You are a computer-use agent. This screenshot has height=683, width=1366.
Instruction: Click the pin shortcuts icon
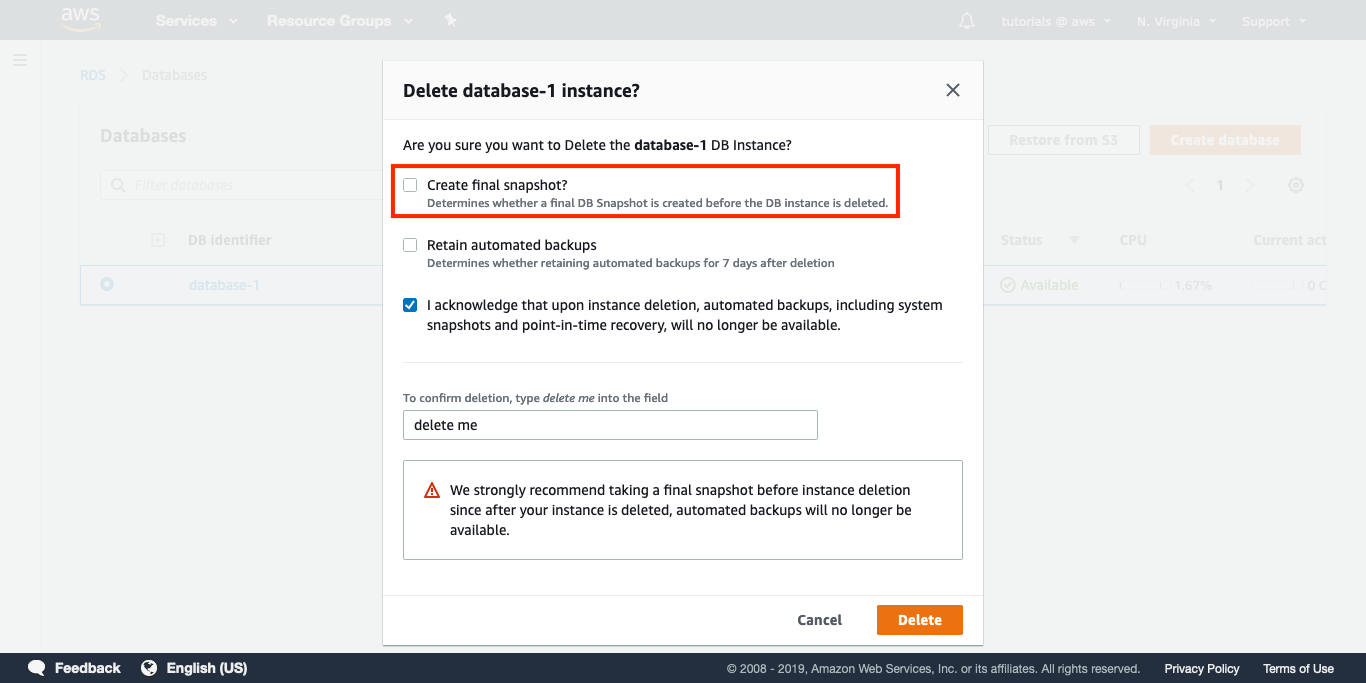point(450,21)
